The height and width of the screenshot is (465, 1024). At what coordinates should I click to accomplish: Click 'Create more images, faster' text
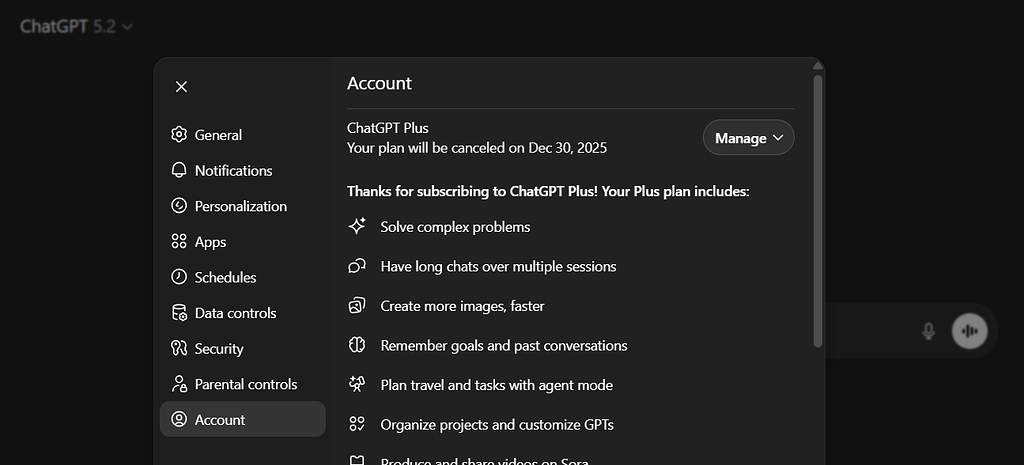(462, 306)
